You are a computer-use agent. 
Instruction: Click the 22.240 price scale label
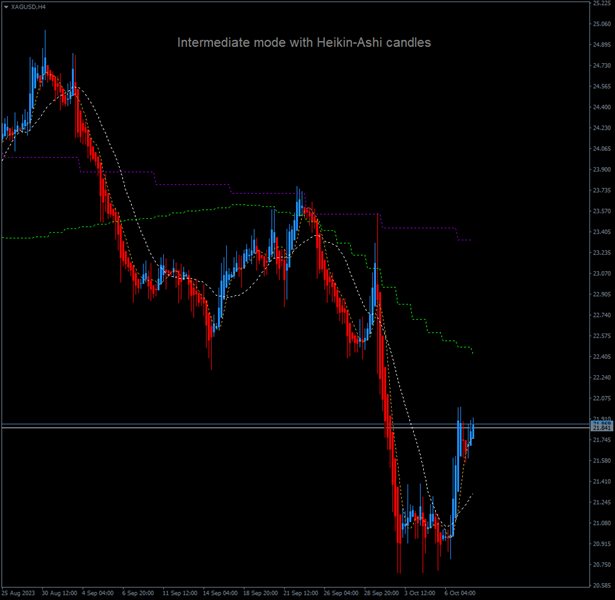(x=602, y=377)
